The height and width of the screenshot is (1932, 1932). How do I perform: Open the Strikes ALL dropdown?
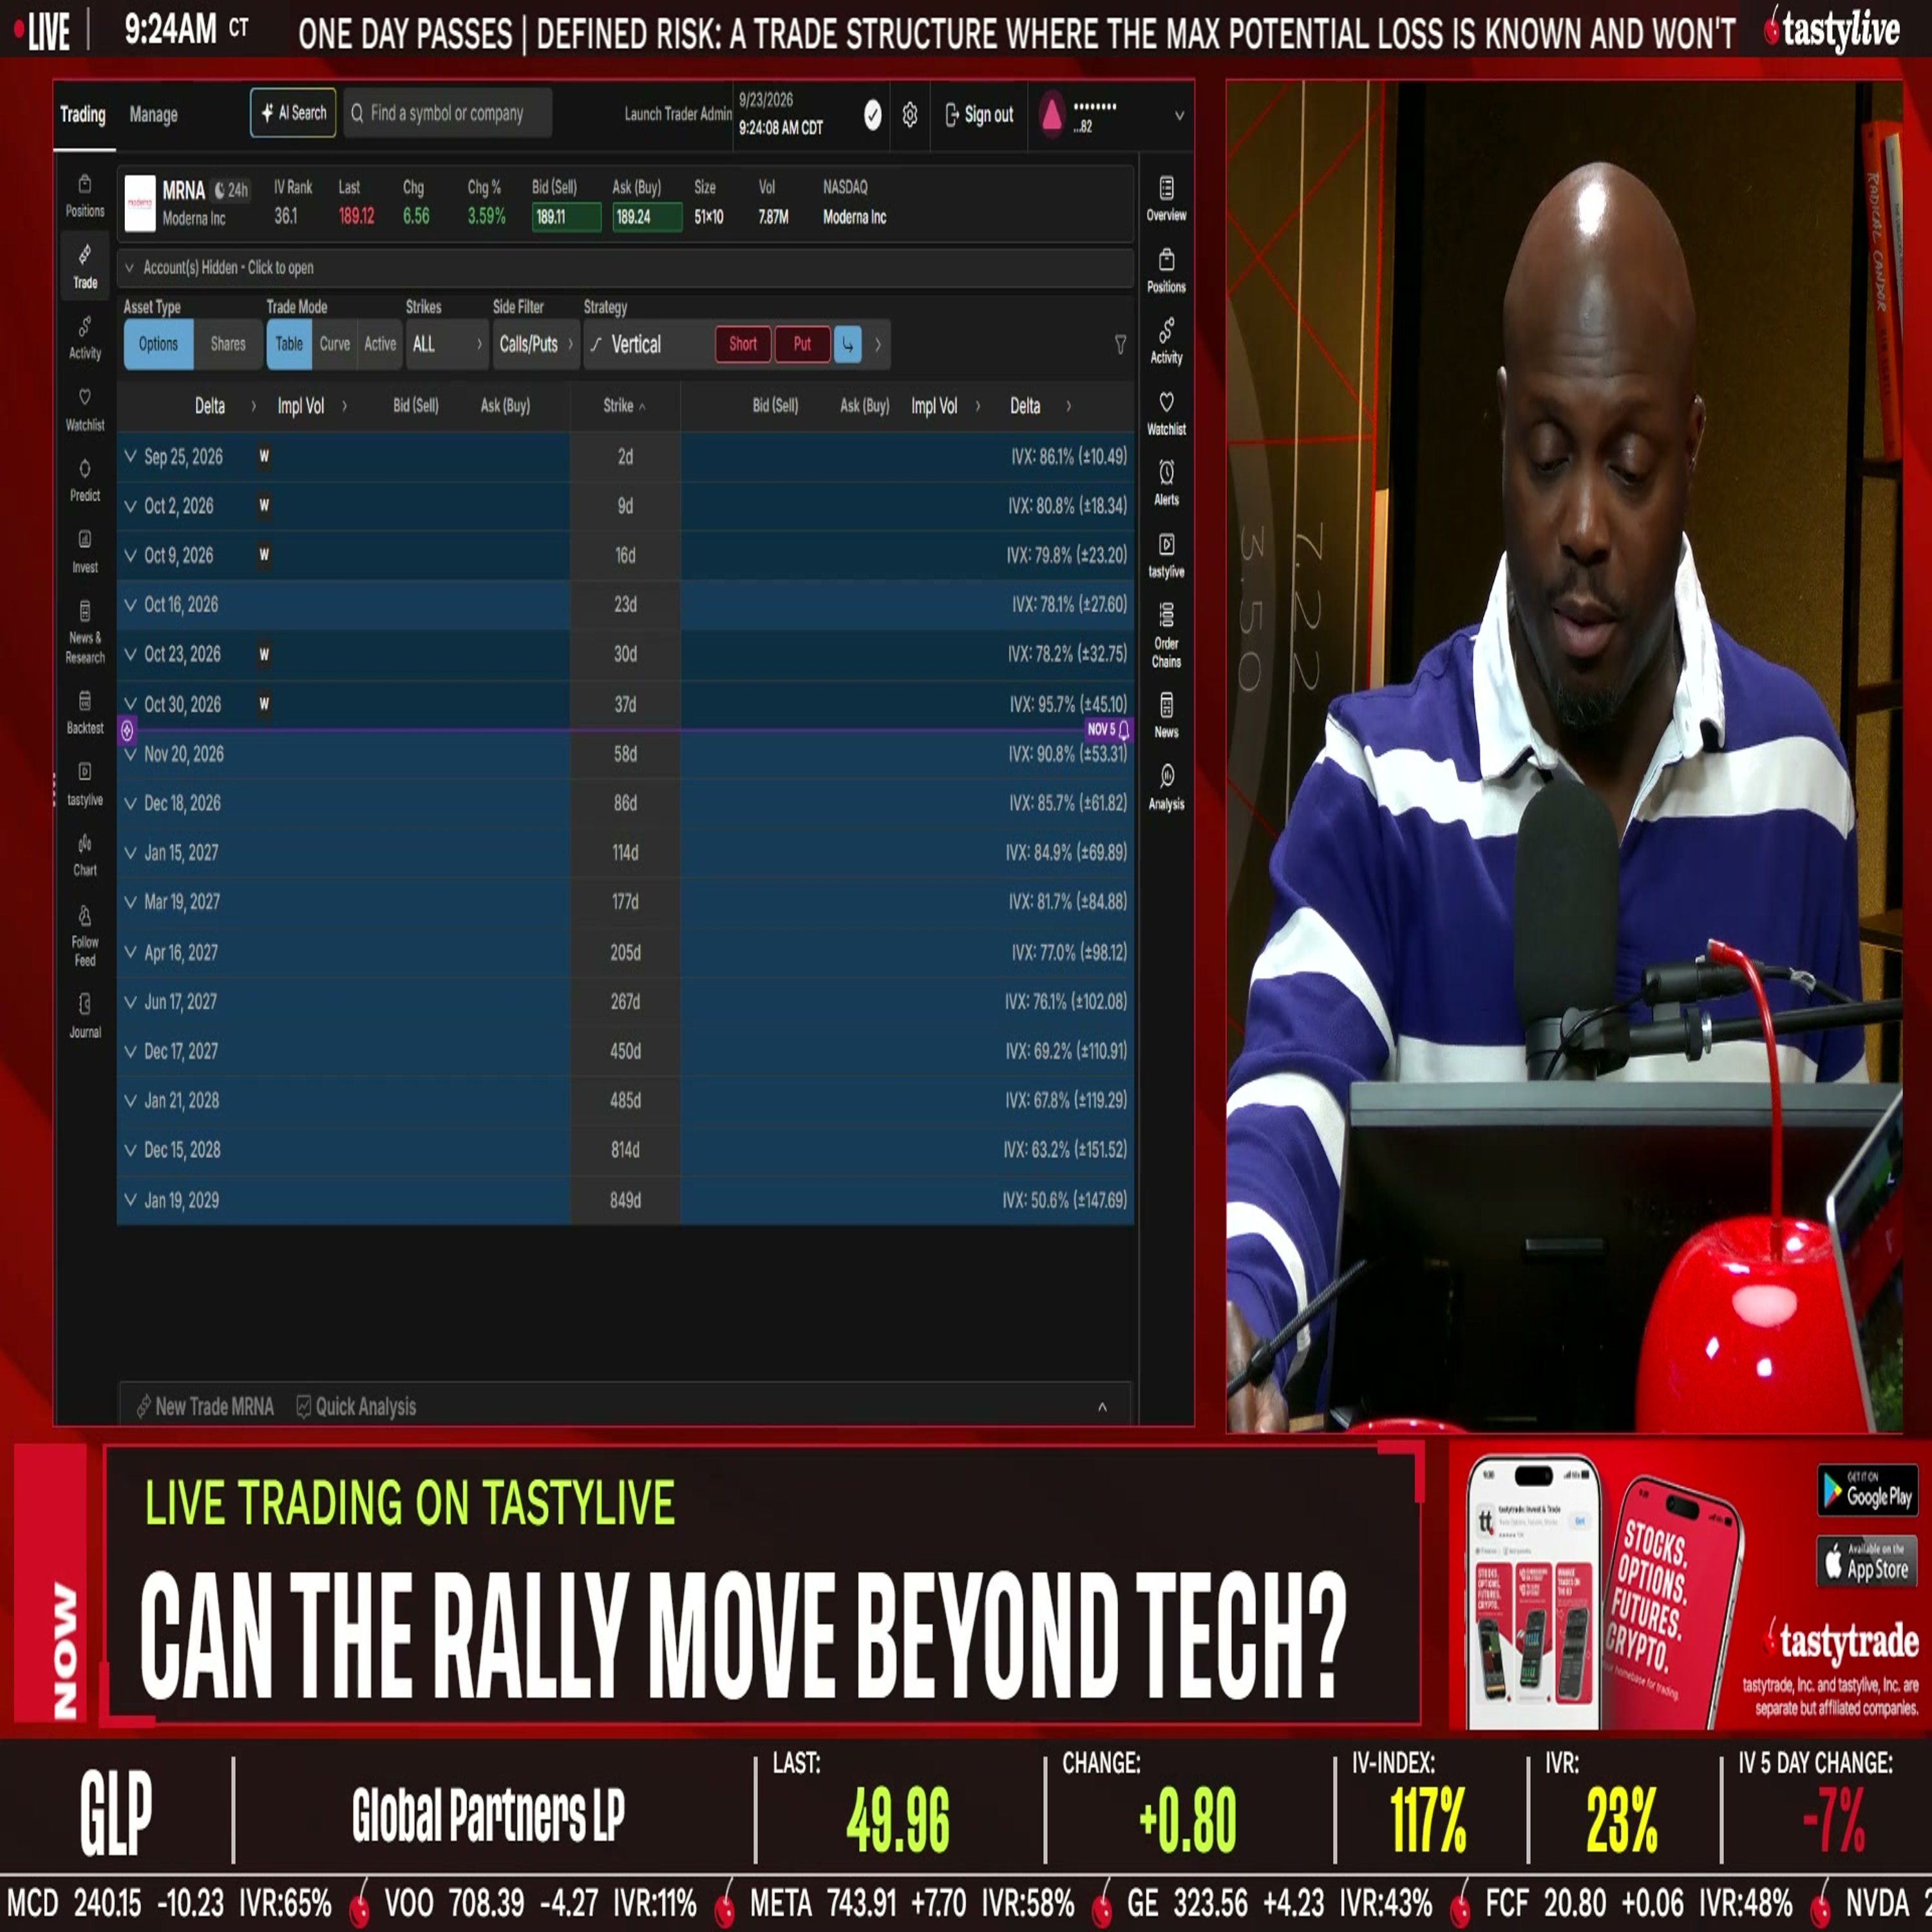(447, 344)
